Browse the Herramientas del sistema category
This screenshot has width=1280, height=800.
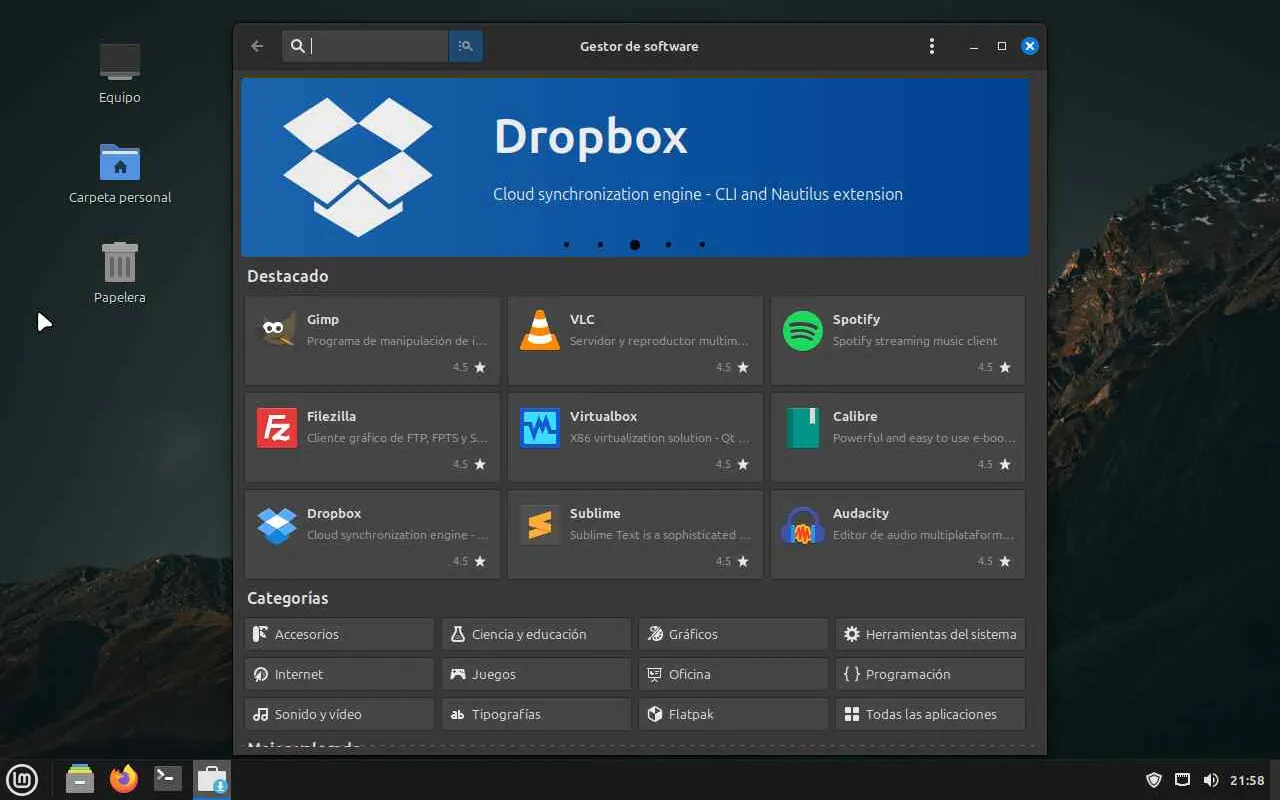[930, 634]
